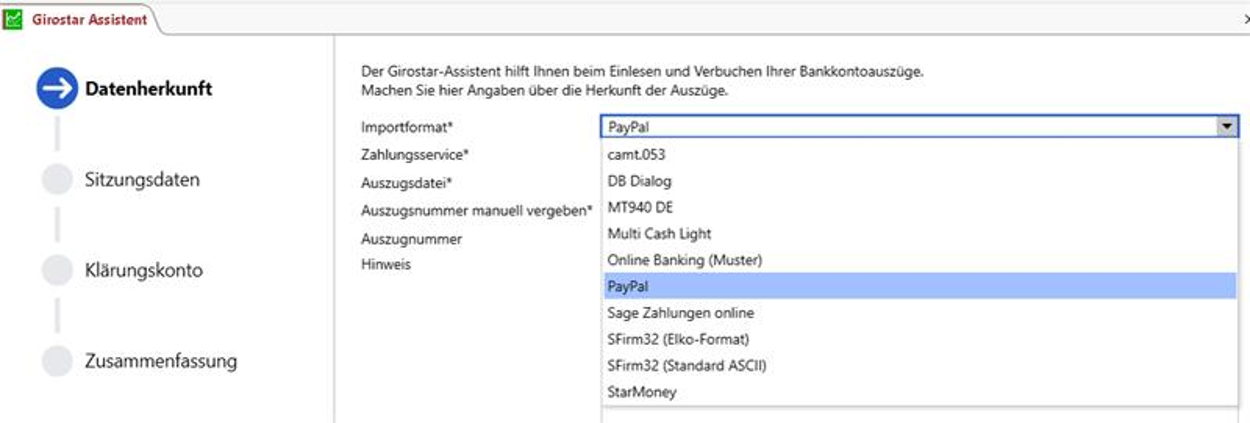Collapse the Importformat dropdown arrow
Screen dimensions: 1250x423
coord(1227,127)
